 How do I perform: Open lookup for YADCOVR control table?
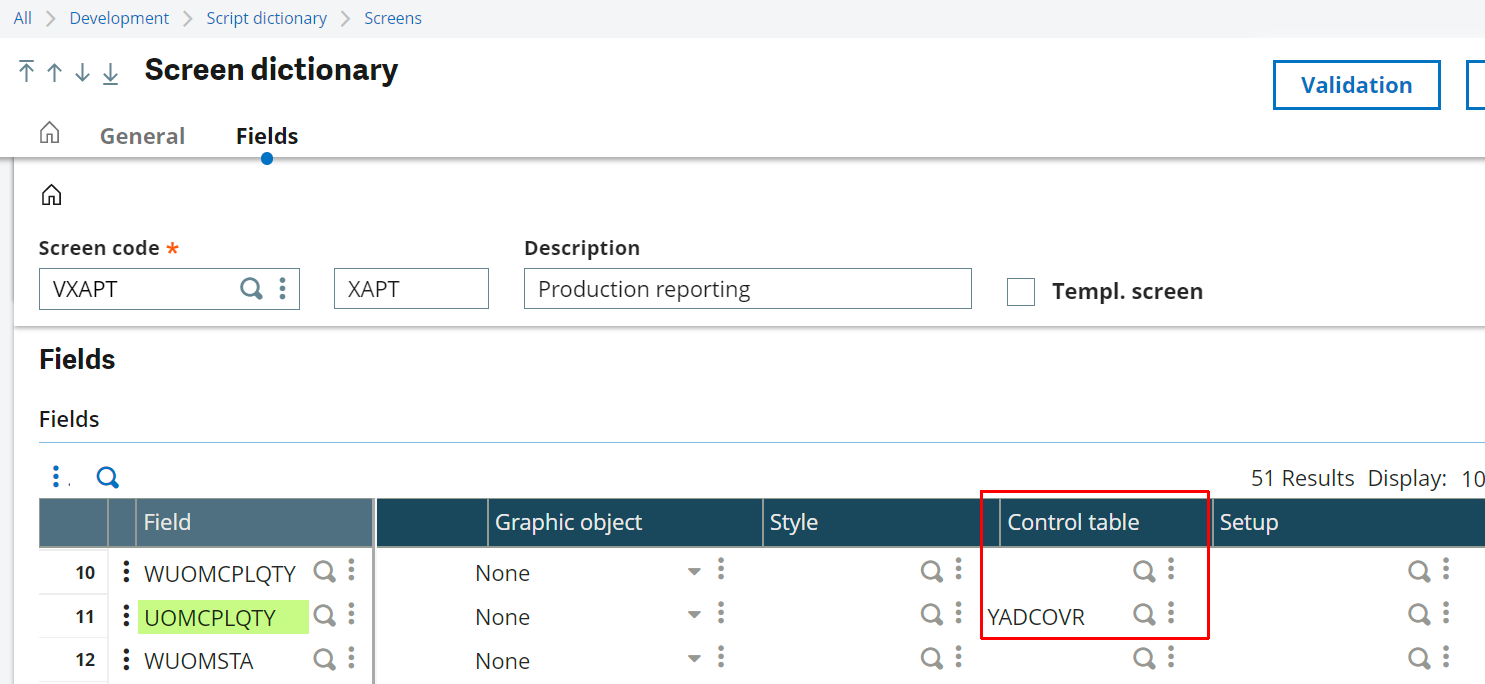(x=1144, y=616)
